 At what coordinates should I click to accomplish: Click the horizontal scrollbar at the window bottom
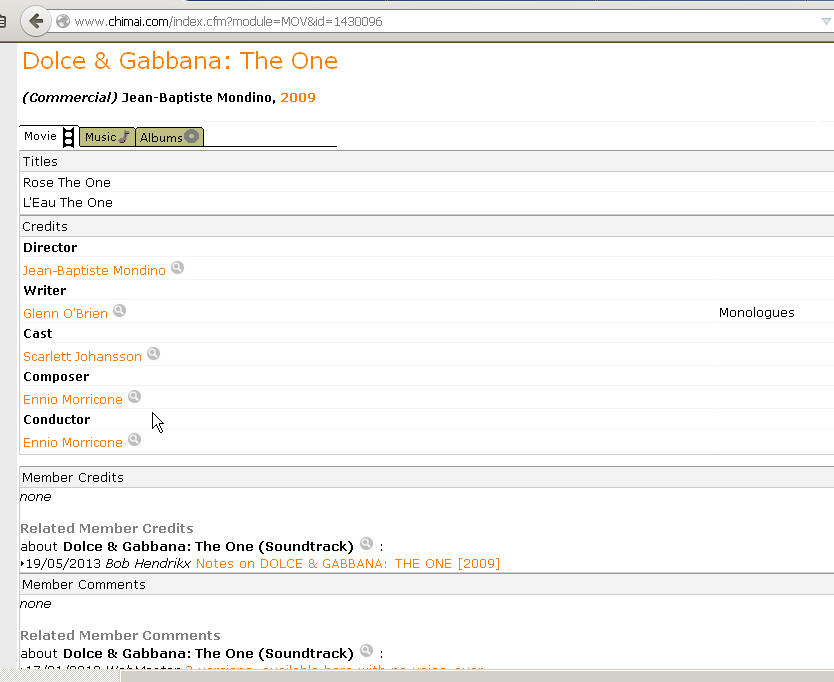click(x=477, y=676)
